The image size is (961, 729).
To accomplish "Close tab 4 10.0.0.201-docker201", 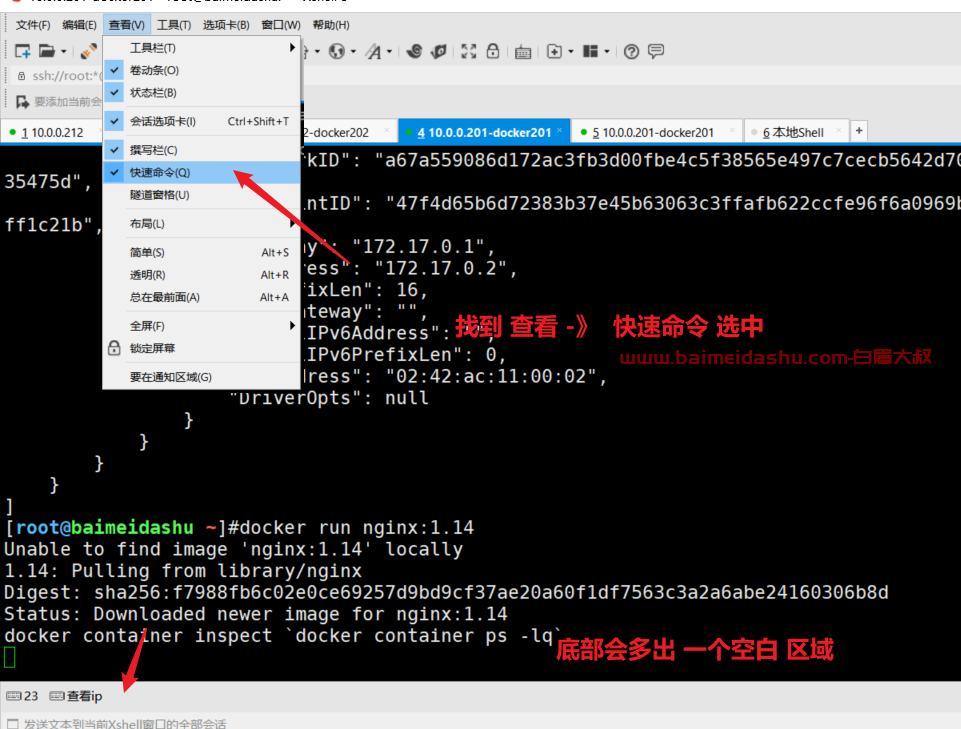I will pyautogui.click(x=560, y=131).
